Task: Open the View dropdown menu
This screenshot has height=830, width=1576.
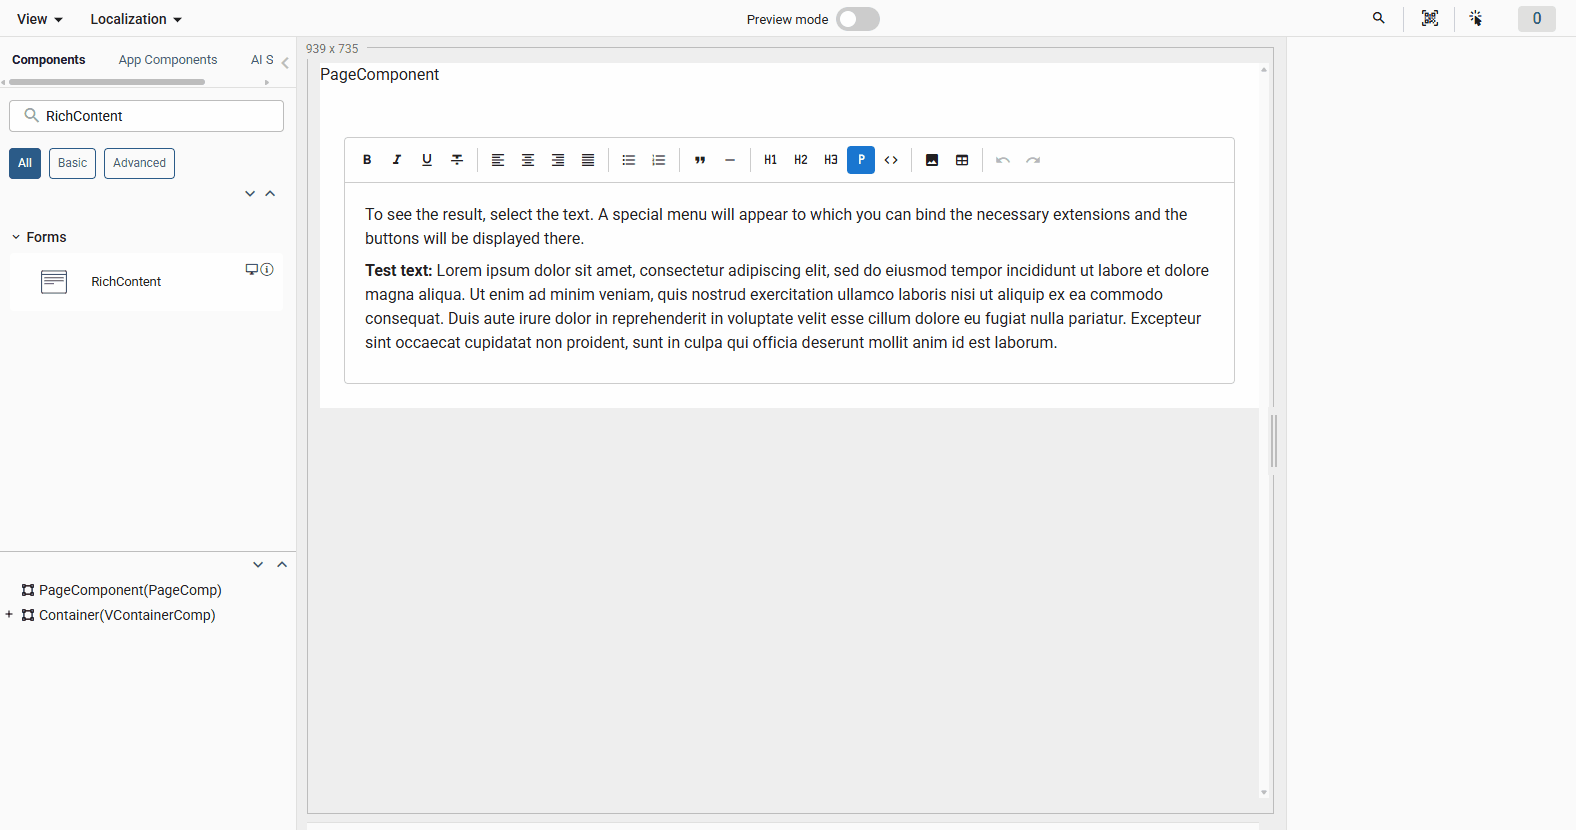Action: pos(39,19)
